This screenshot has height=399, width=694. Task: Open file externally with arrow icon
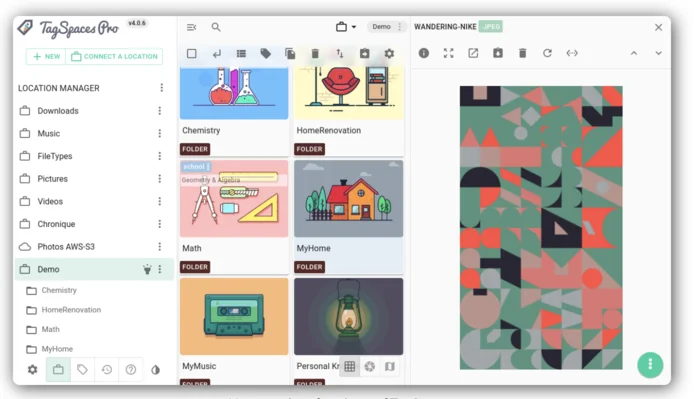pos(473,53)
